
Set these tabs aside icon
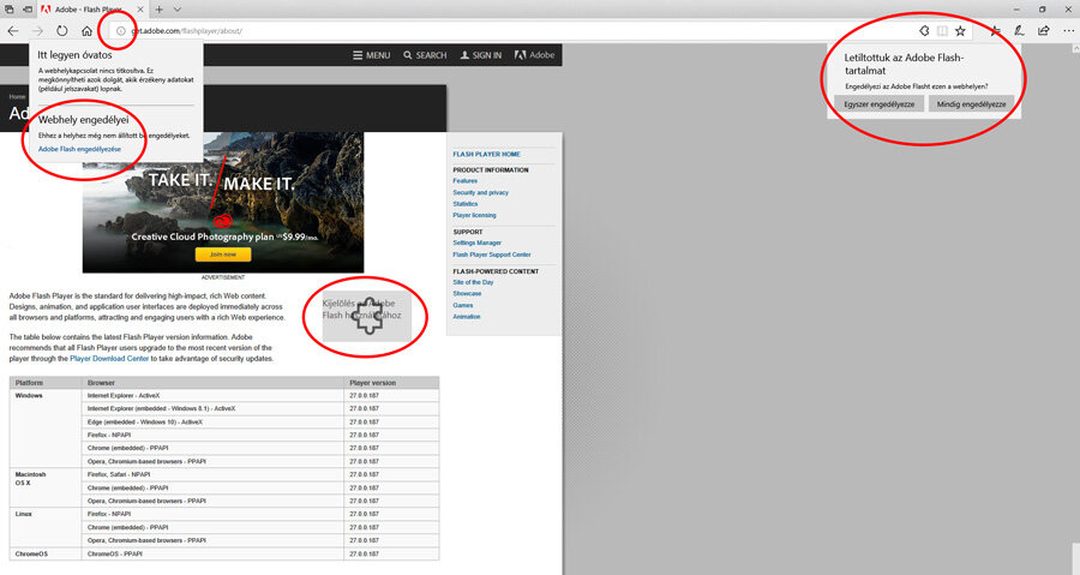[x=28, y=10]
